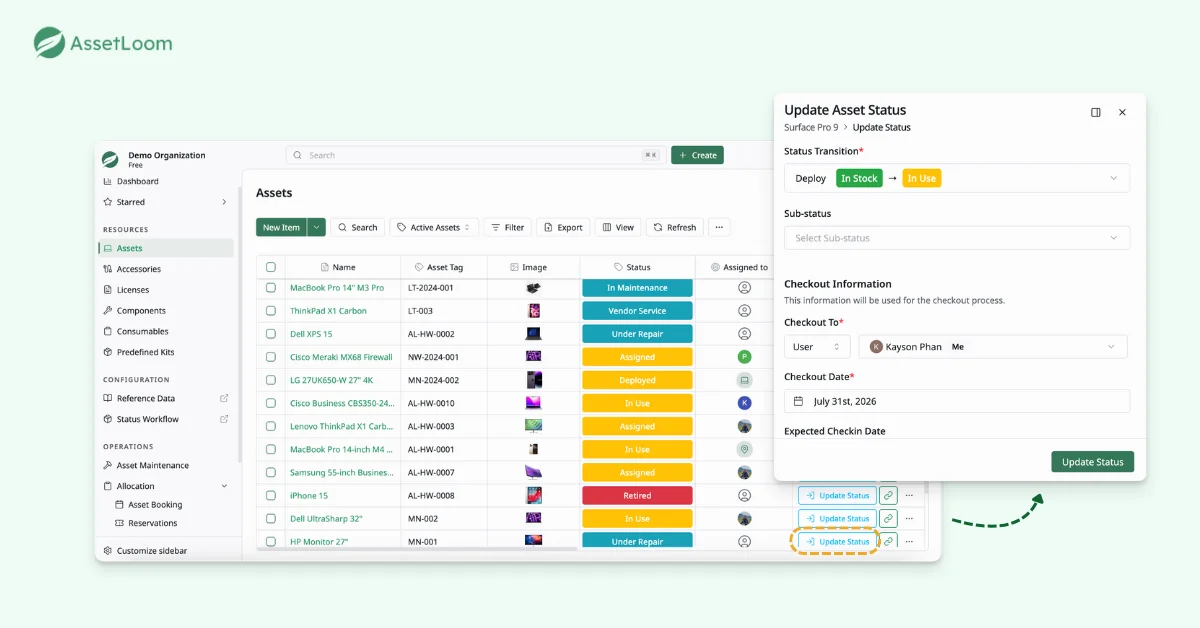
Task: Check the LG 27UK650-W row checkbox
Action: 271,380
